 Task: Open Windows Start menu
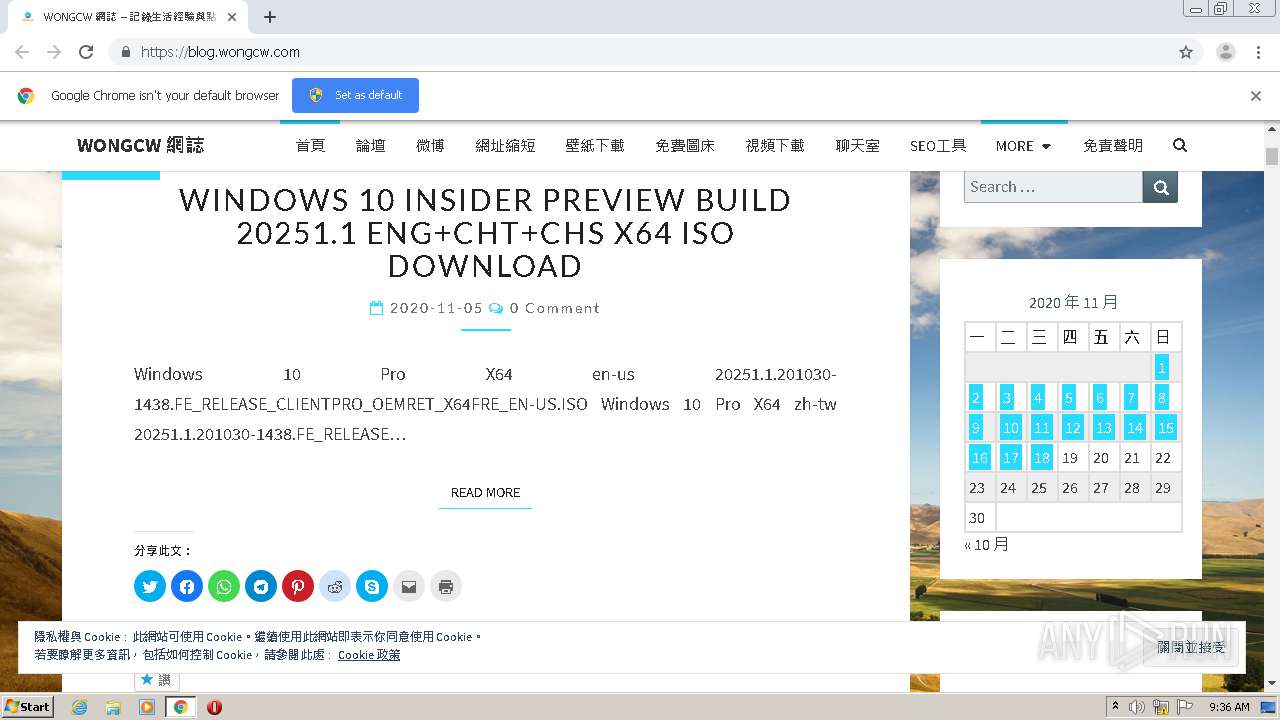[x=28, y=707]
